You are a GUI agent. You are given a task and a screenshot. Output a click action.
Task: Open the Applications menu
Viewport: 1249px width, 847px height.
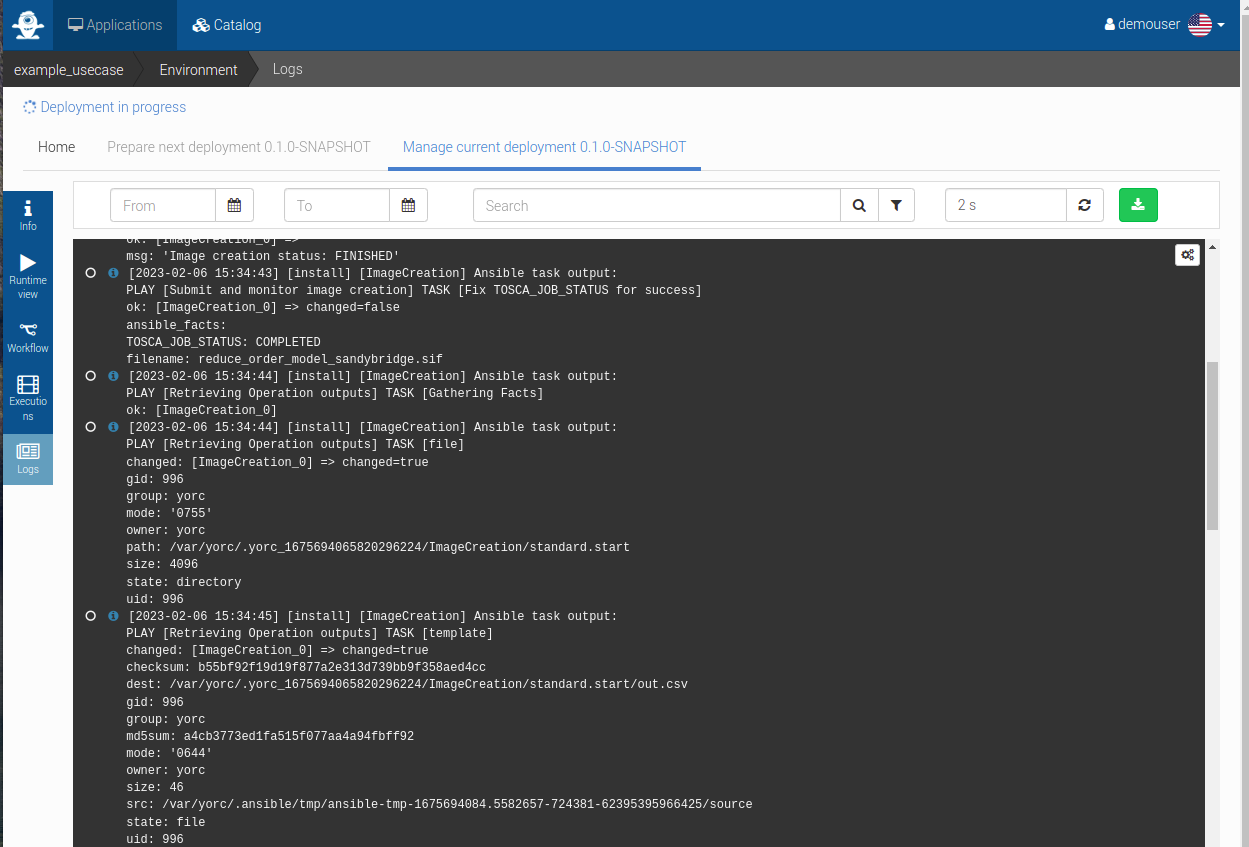[x=115, y=25]
